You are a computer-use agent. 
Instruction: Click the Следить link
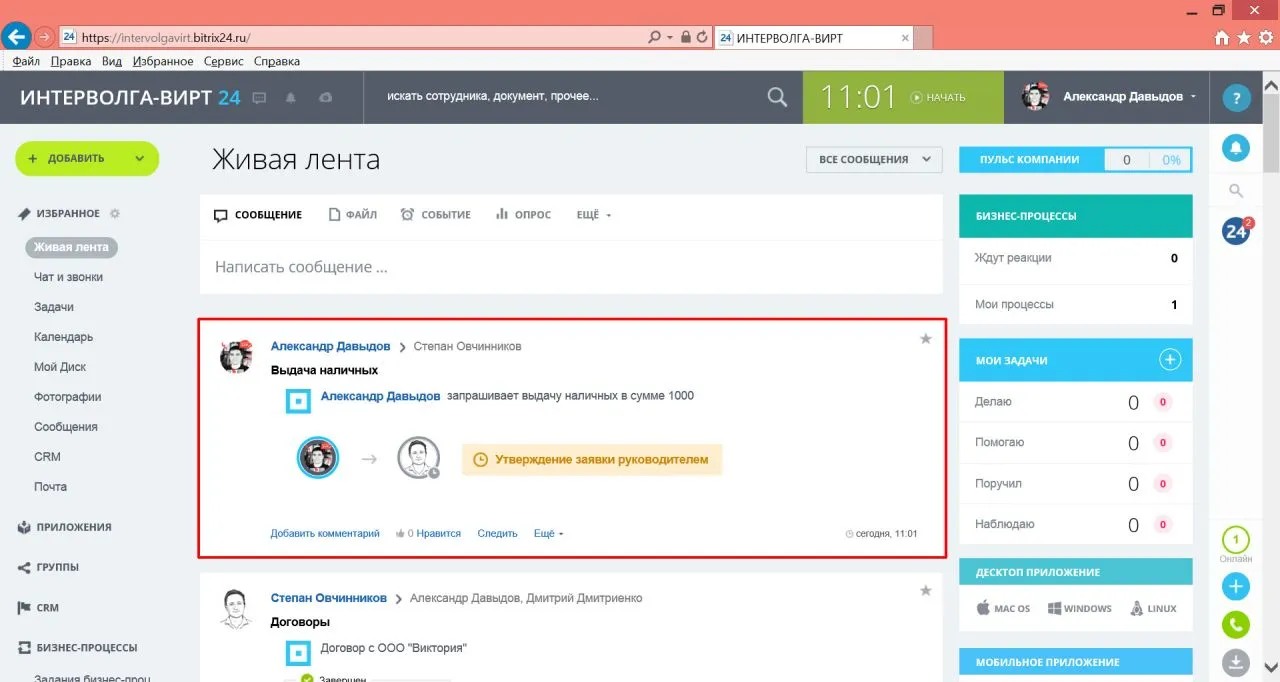pyautogui.click(x=497, y=533)
